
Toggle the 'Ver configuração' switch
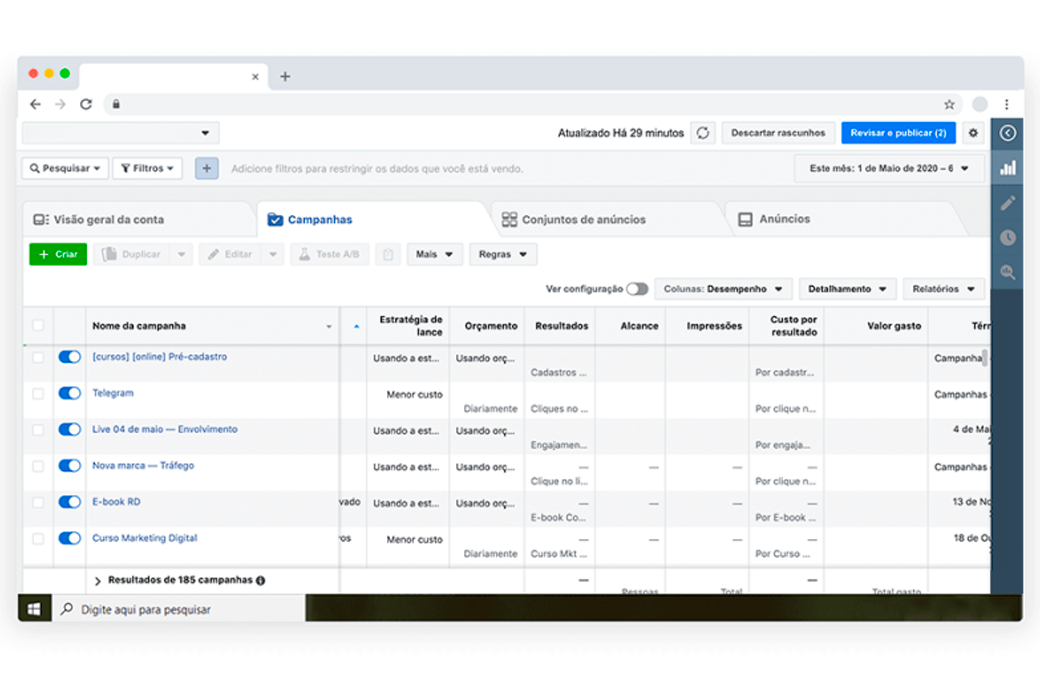pyautogui.click(x=637, y=289)
